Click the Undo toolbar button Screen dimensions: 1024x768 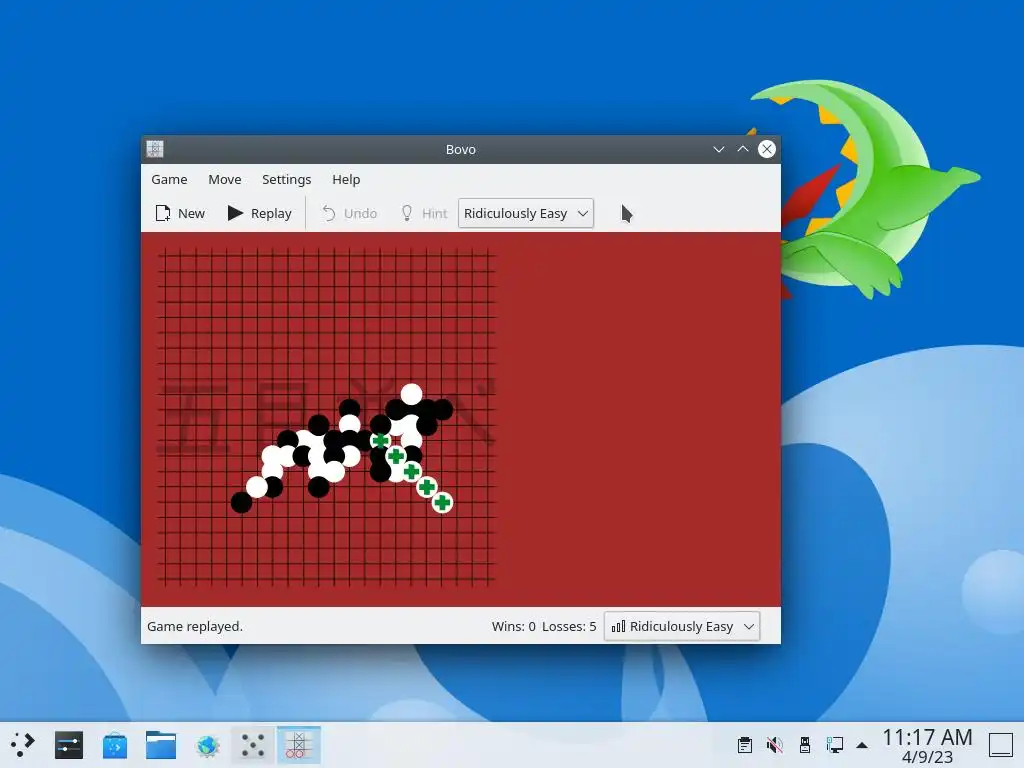click(x=349, y=214)
